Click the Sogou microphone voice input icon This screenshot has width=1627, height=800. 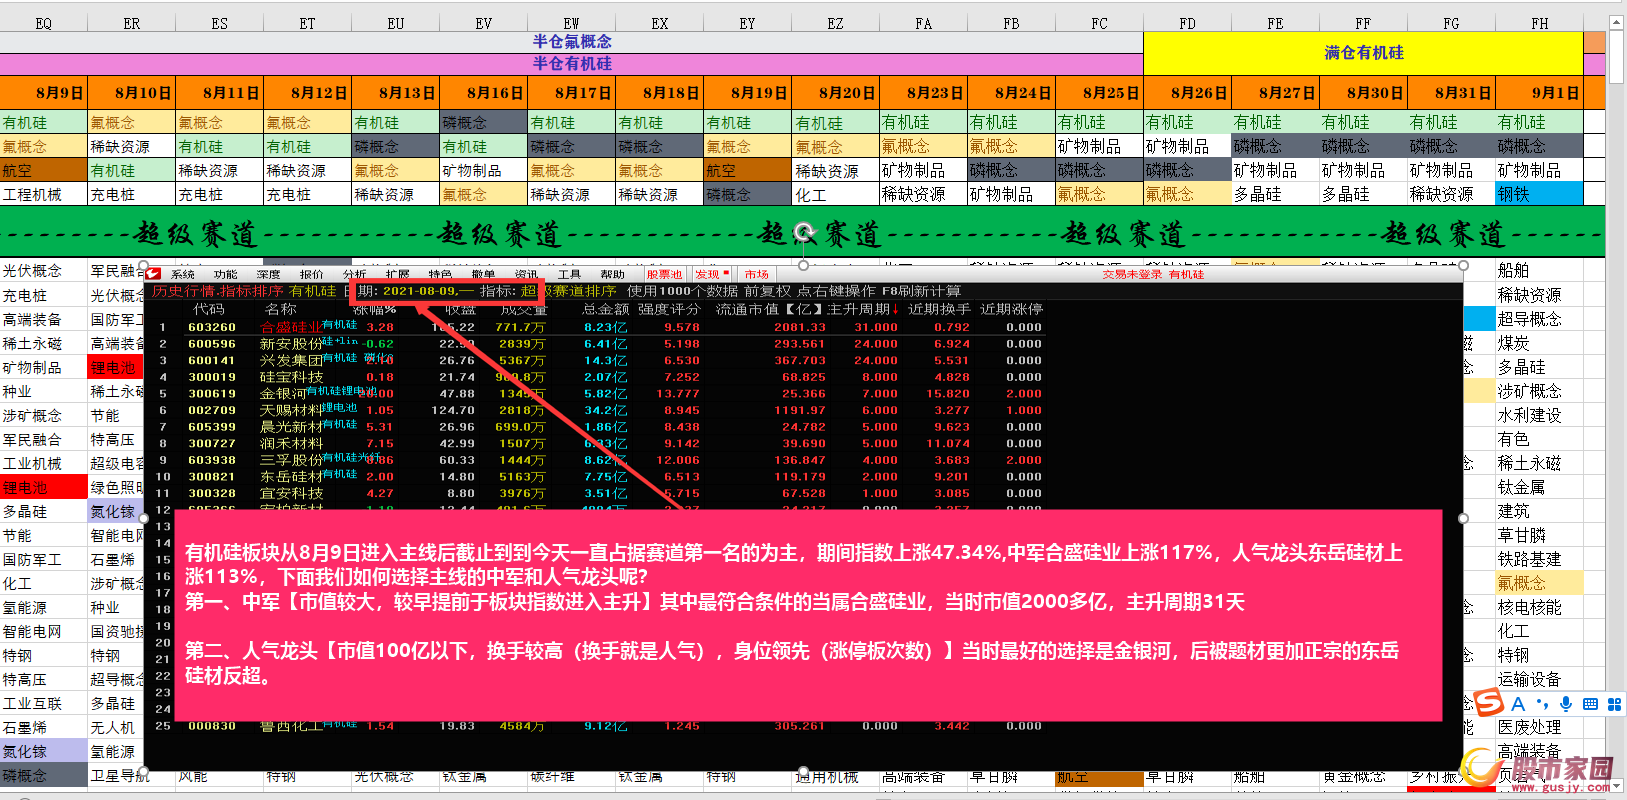click(1566, 704)
